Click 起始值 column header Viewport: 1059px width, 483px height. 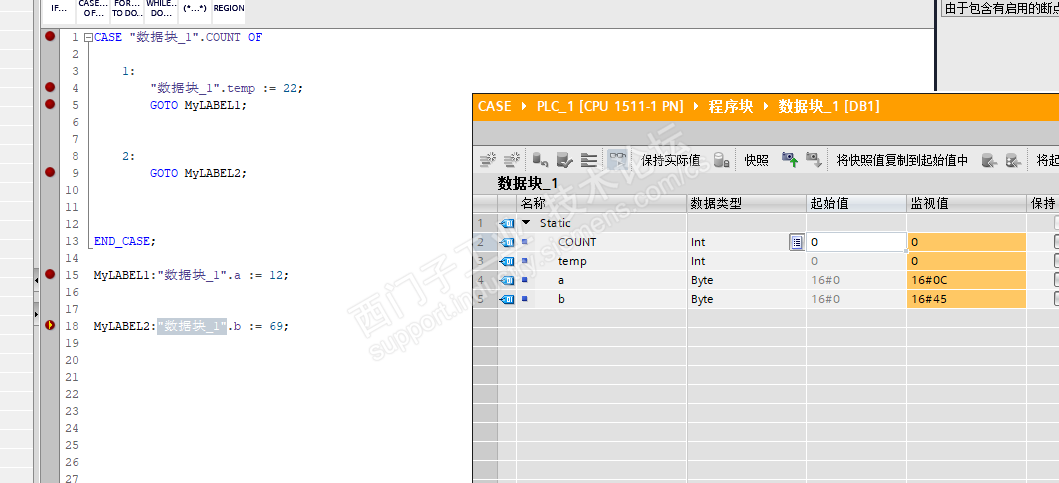(x=856, y=203)
